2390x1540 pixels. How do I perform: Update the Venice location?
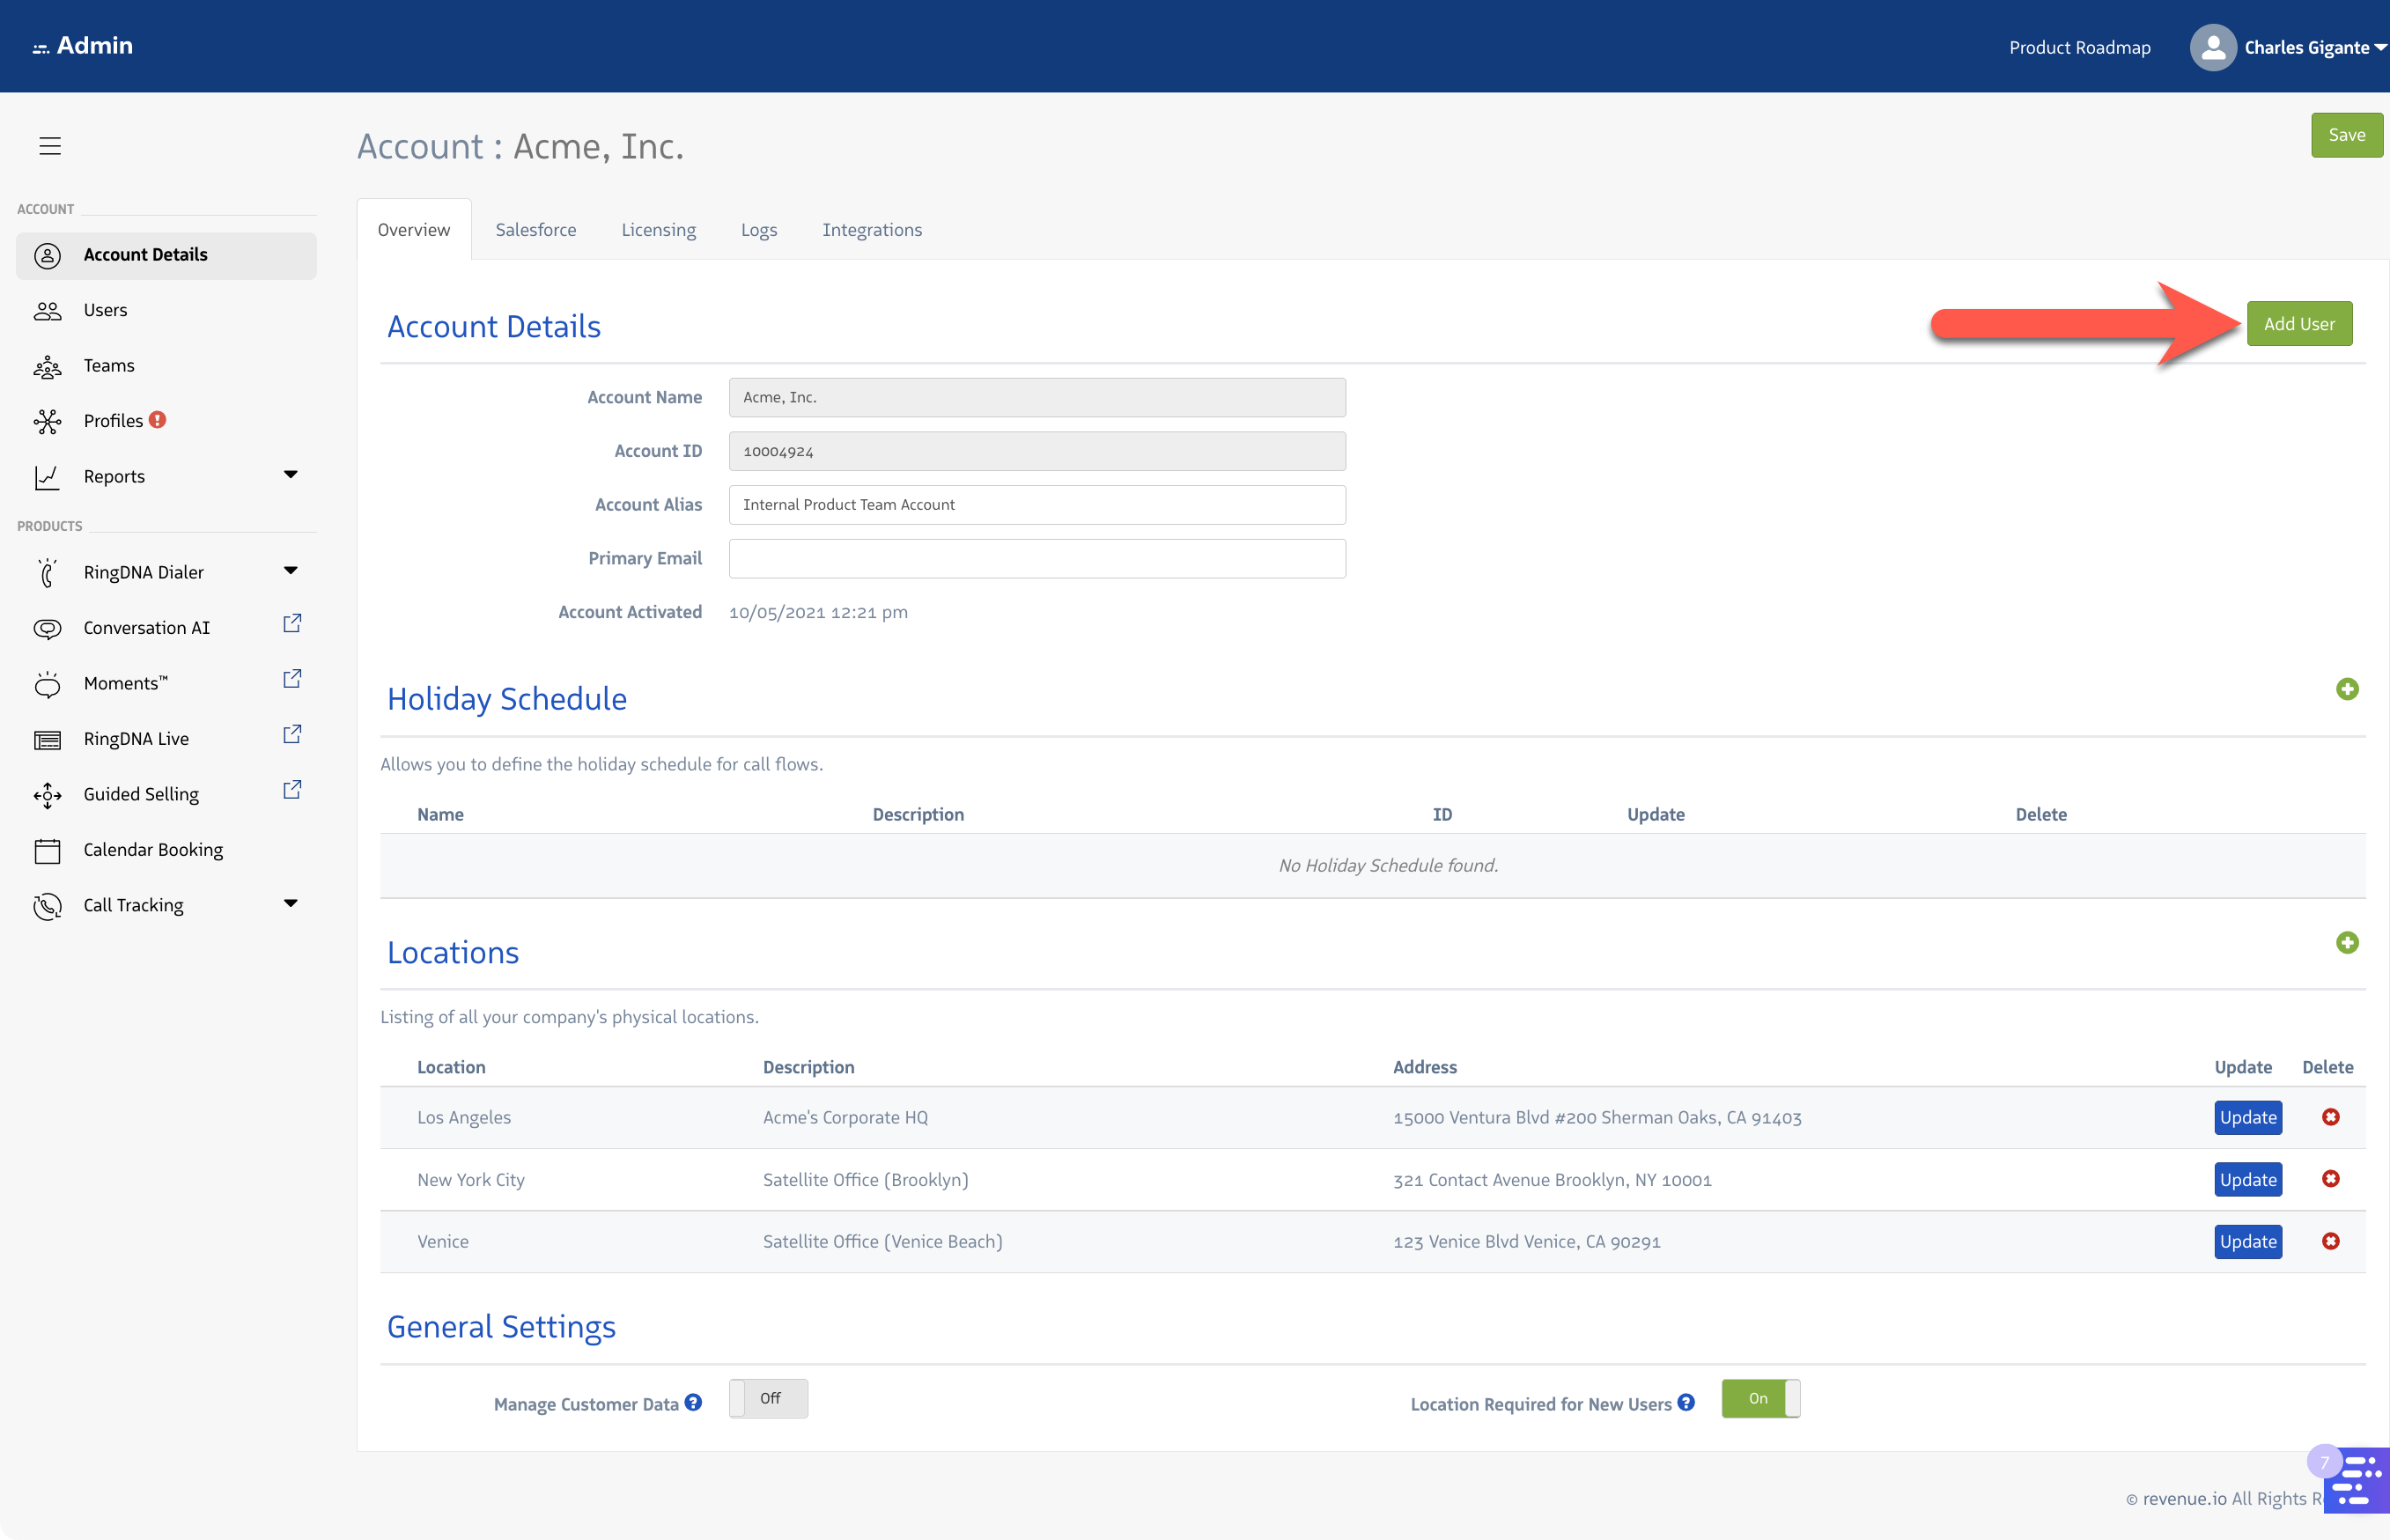(x=2248, y=1242)
